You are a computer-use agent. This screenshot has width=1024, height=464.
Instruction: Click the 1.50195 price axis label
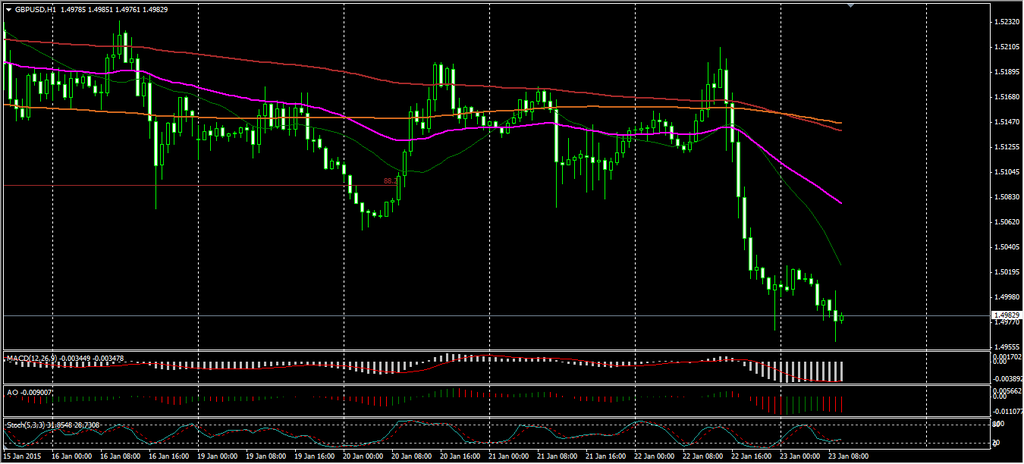(x=1006, y=272)
